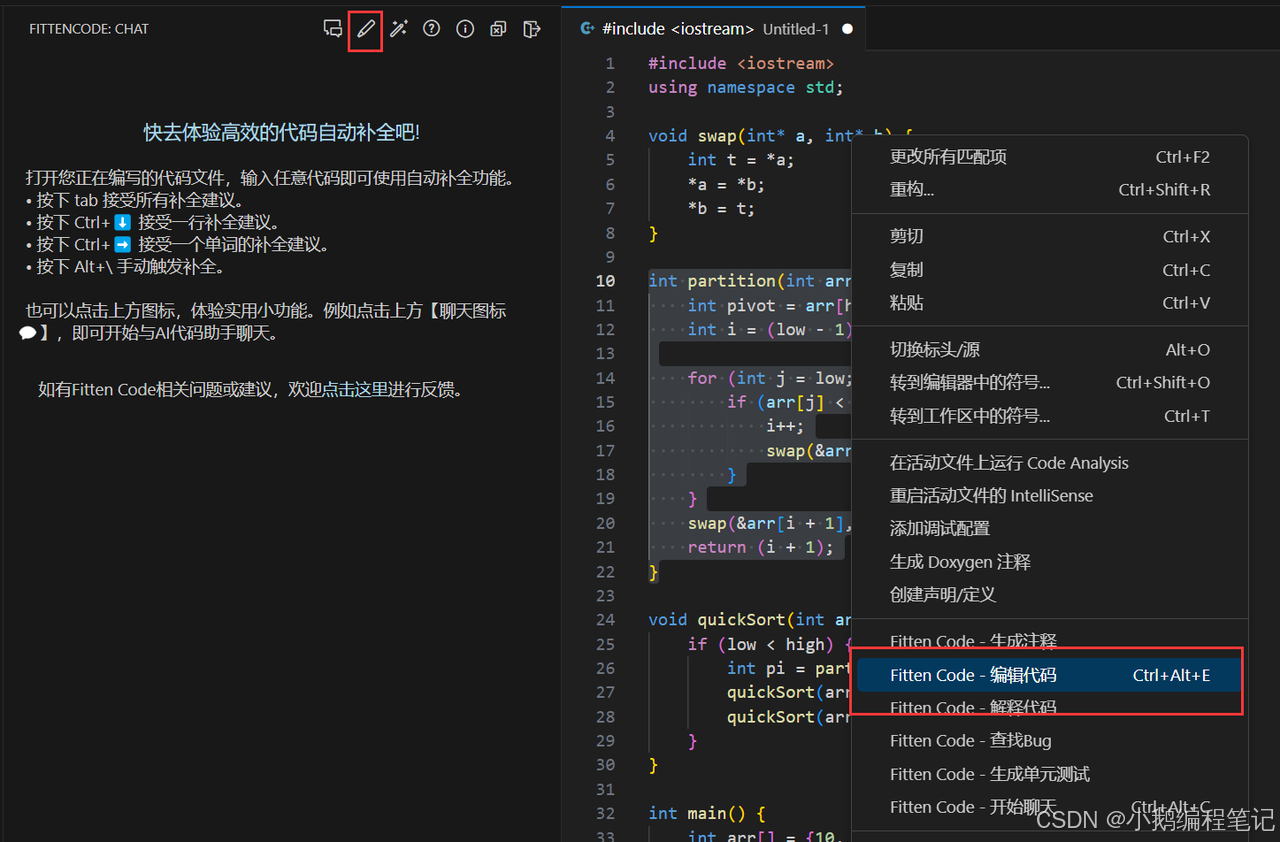
Task: Select 转到工作区中的符号... entry
Action: [x=1050, y=416]
